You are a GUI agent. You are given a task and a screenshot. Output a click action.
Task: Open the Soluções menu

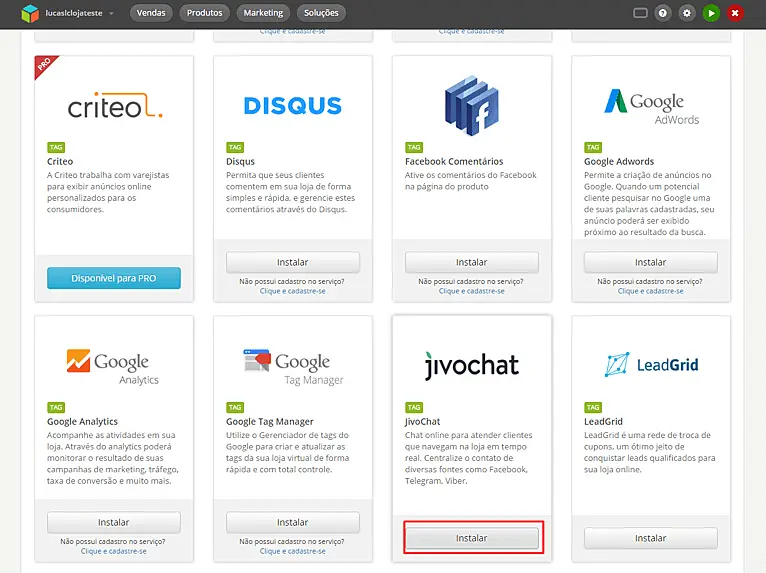321,13
